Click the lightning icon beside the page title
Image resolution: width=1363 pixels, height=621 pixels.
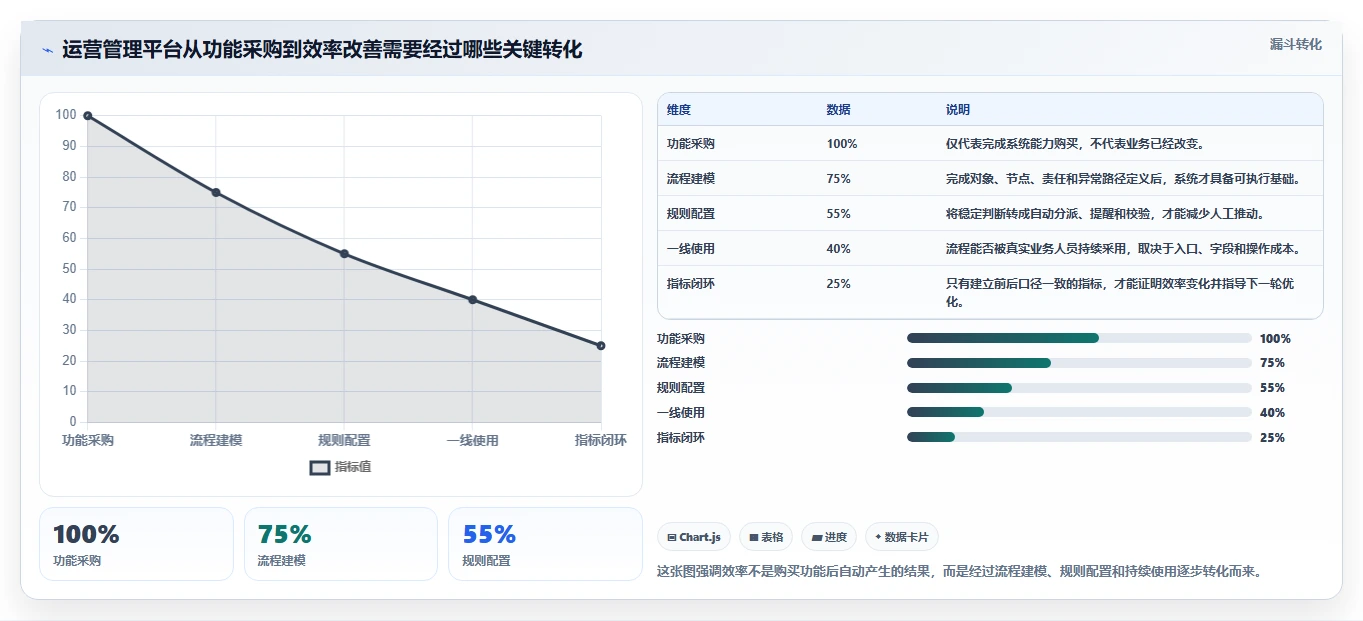(47, 50)
